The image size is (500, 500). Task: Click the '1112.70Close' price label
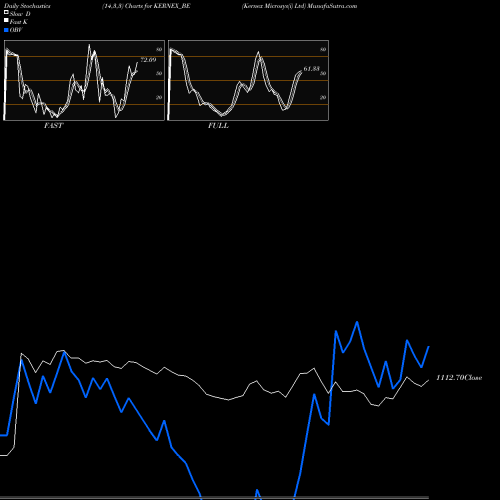(459, 378)
